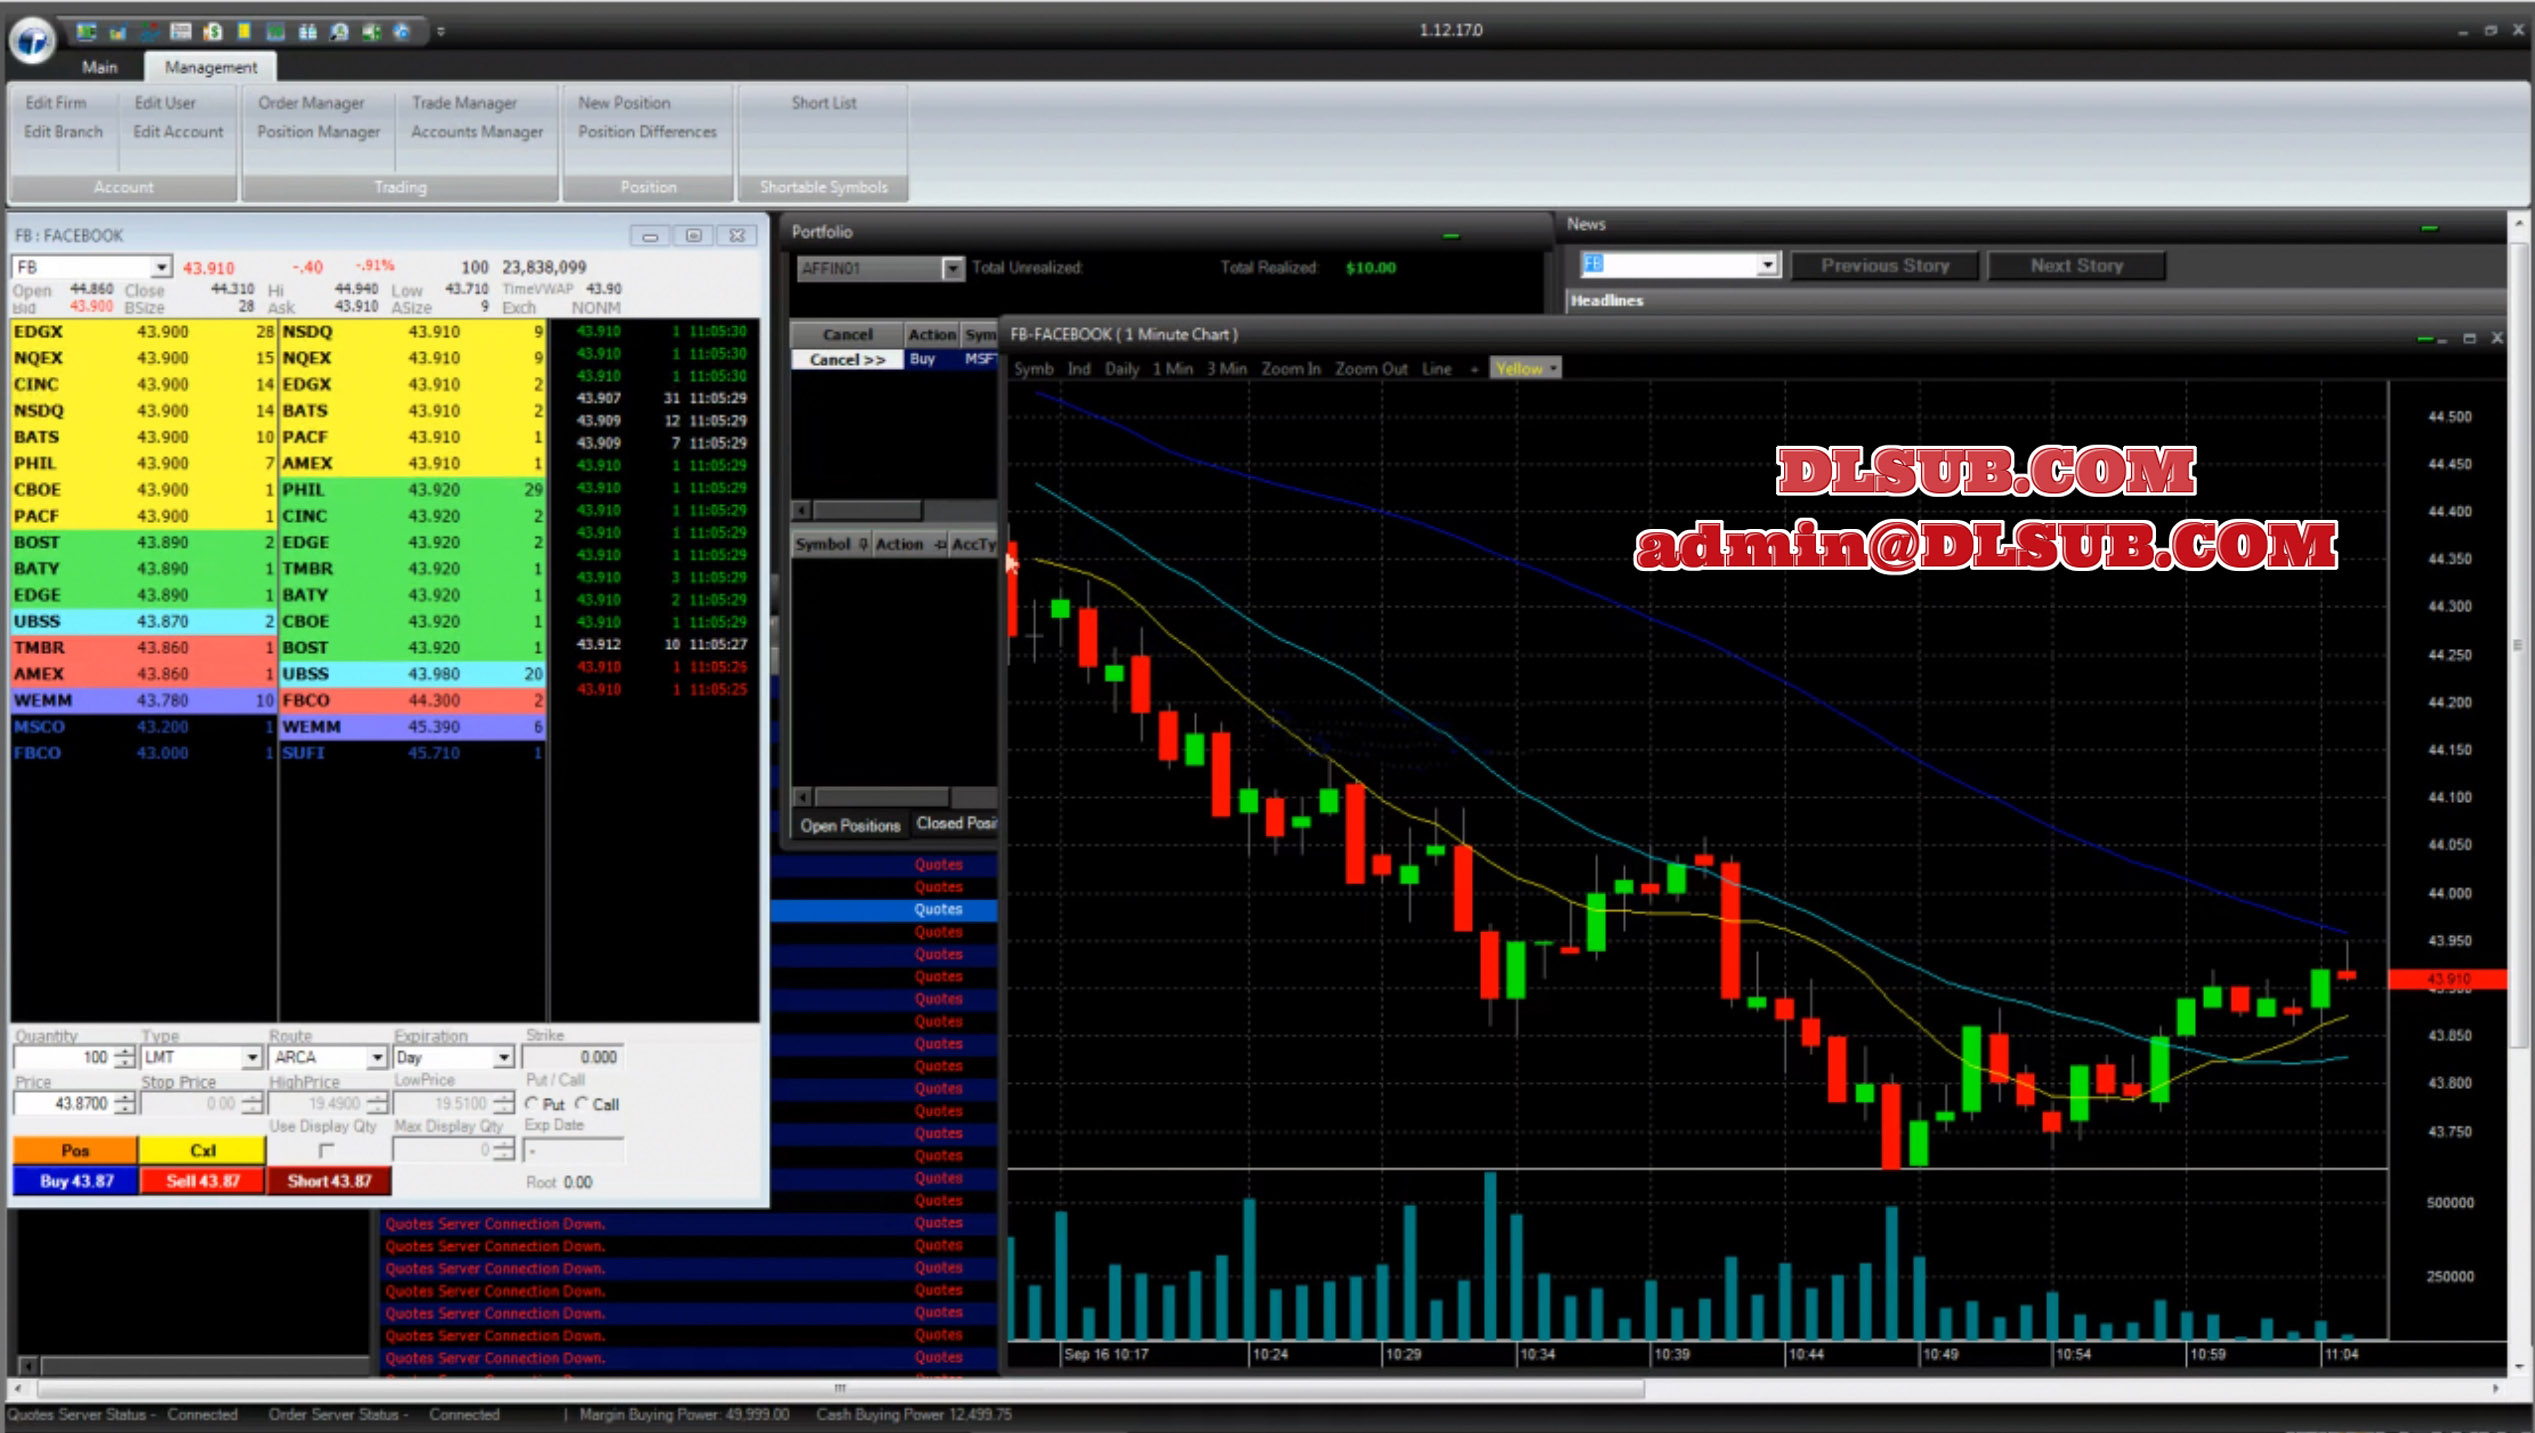Click the dollar sign document icon
Screen dimensions: 2535x1433
pyautogui.click(x=212, y=32)
